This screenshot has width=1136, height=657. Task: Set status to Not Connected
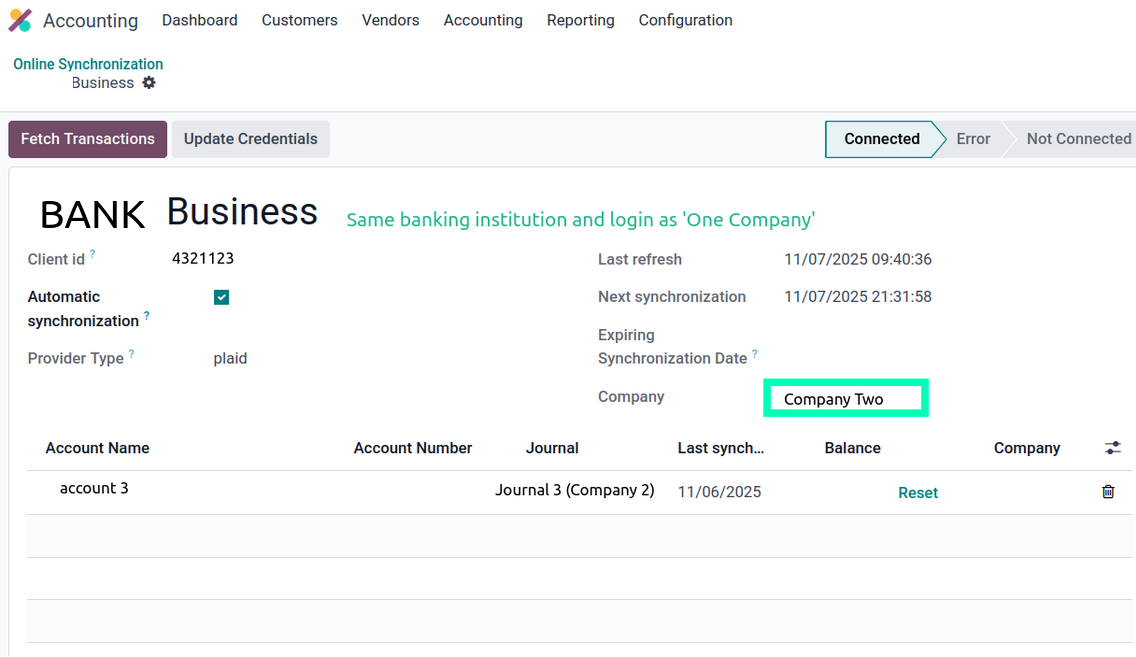1078,139
